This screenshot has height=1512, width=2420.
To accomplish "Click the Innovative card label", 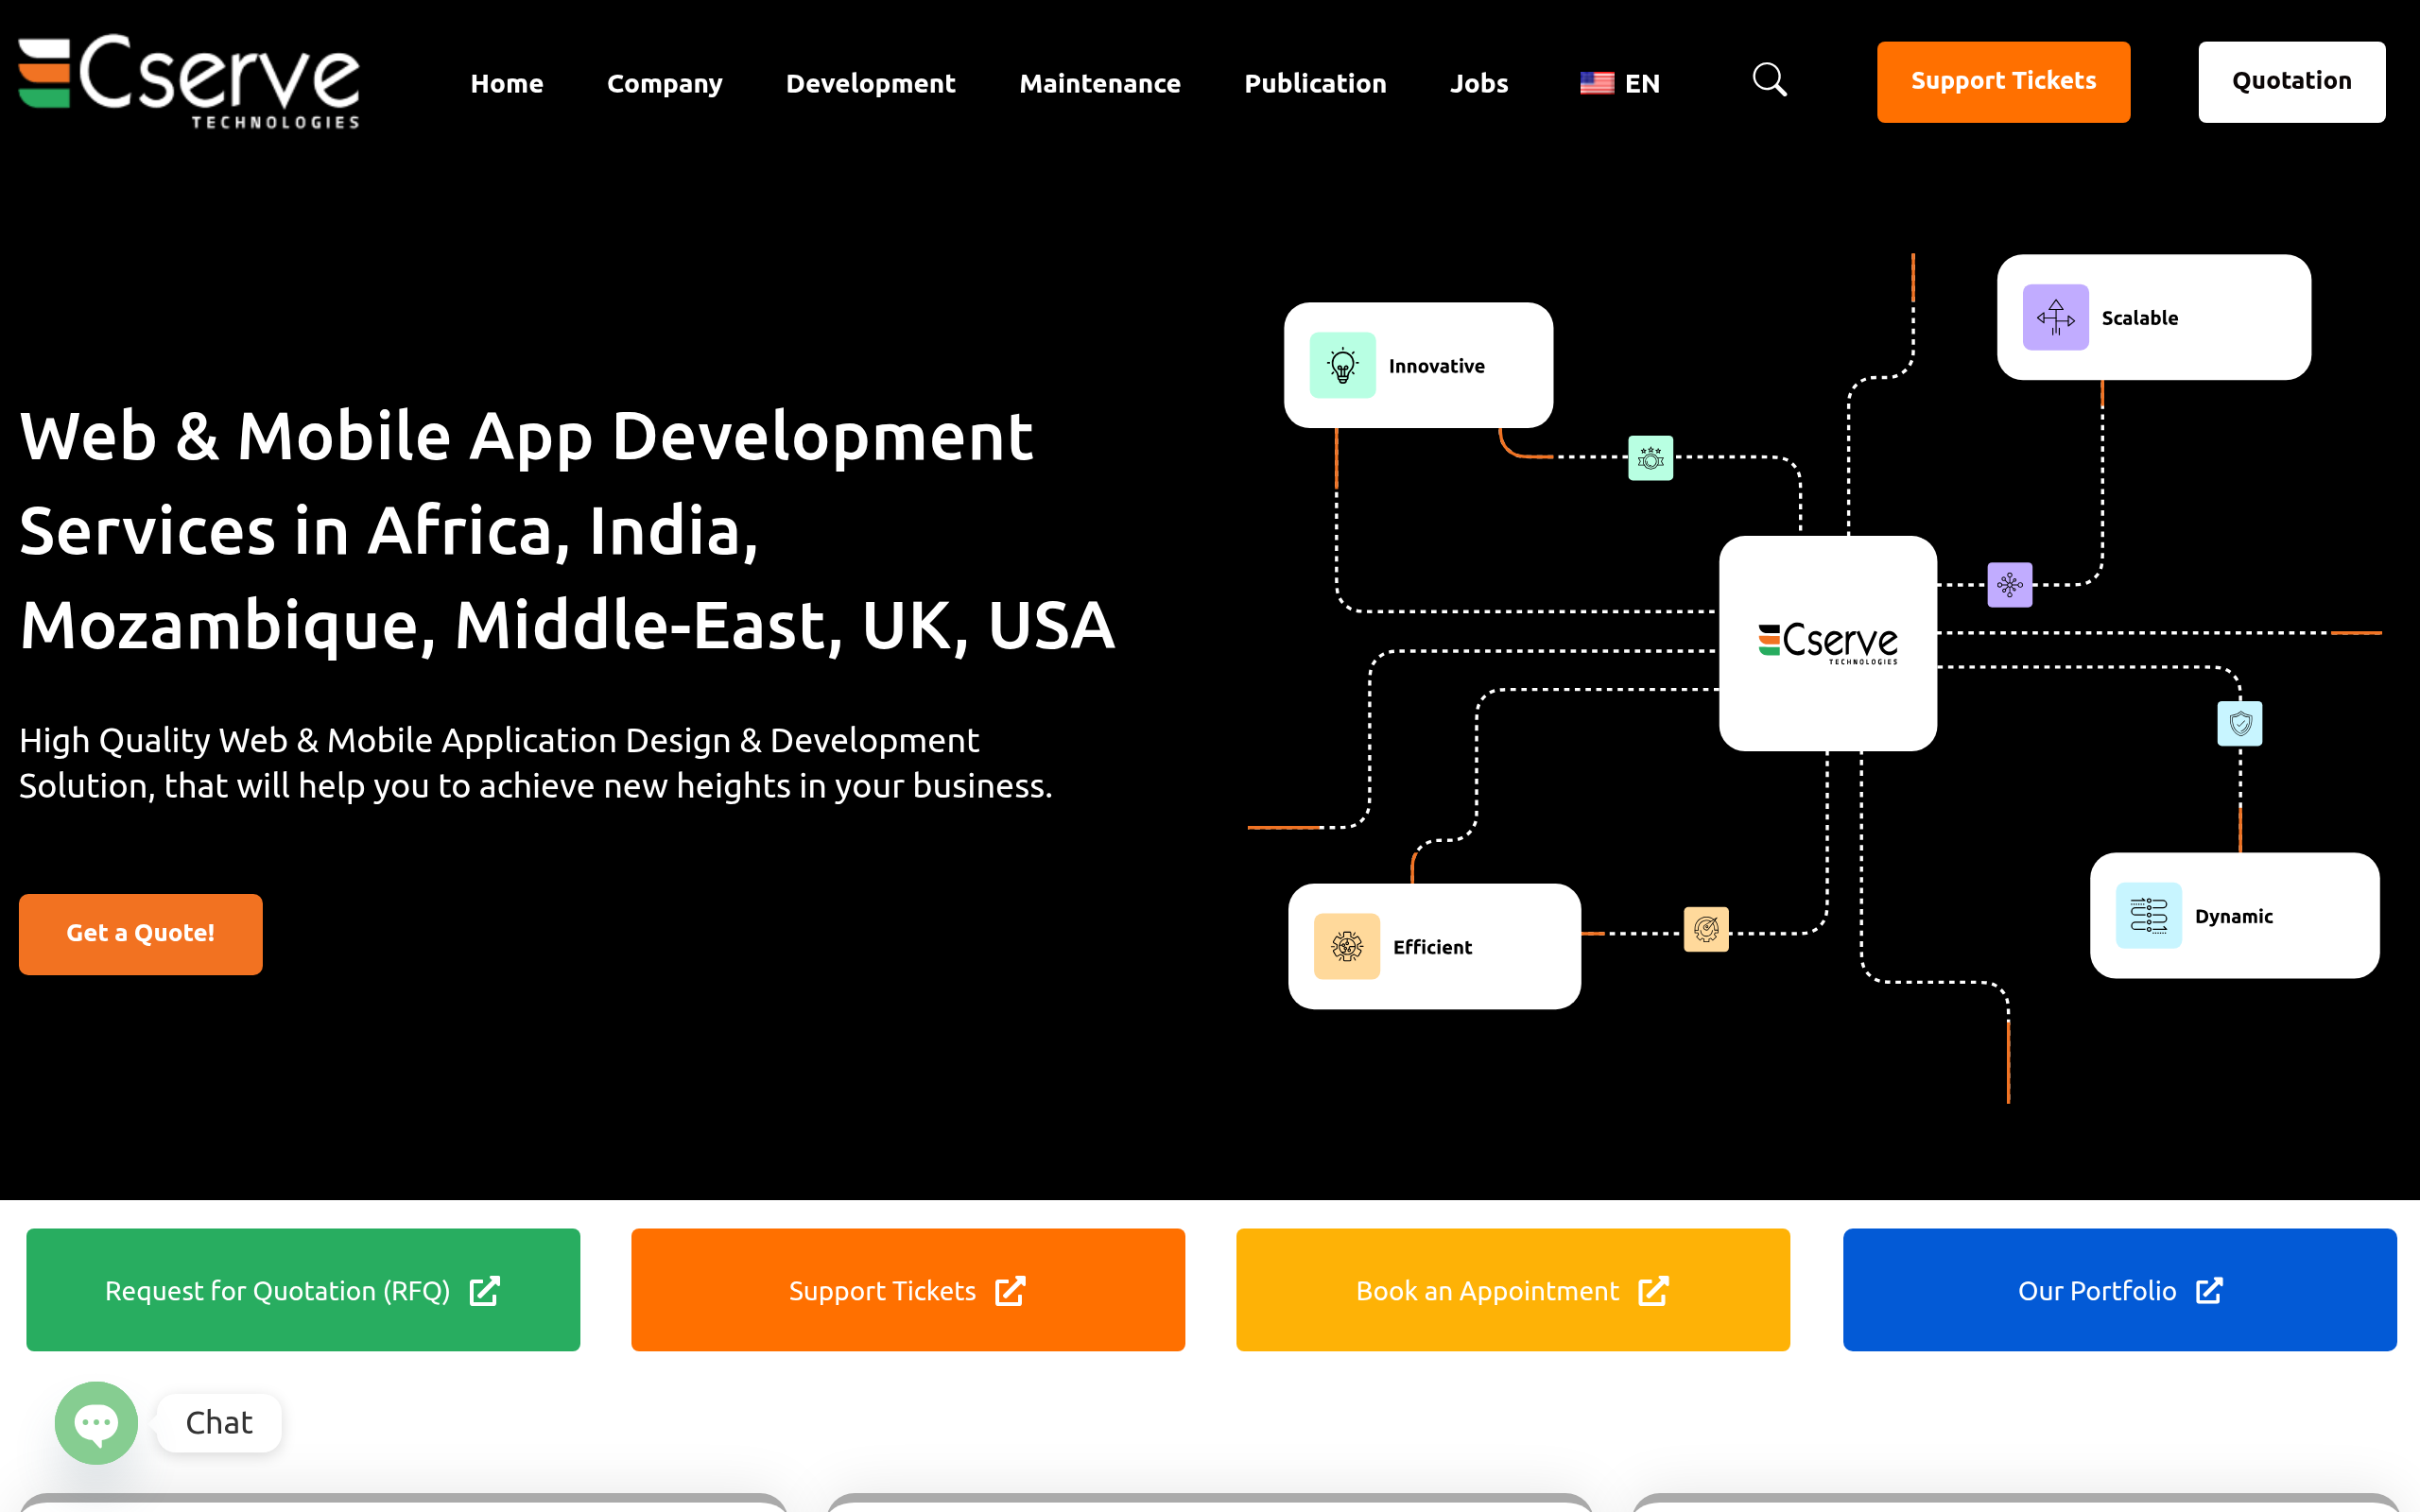I will click(1436, 366).
